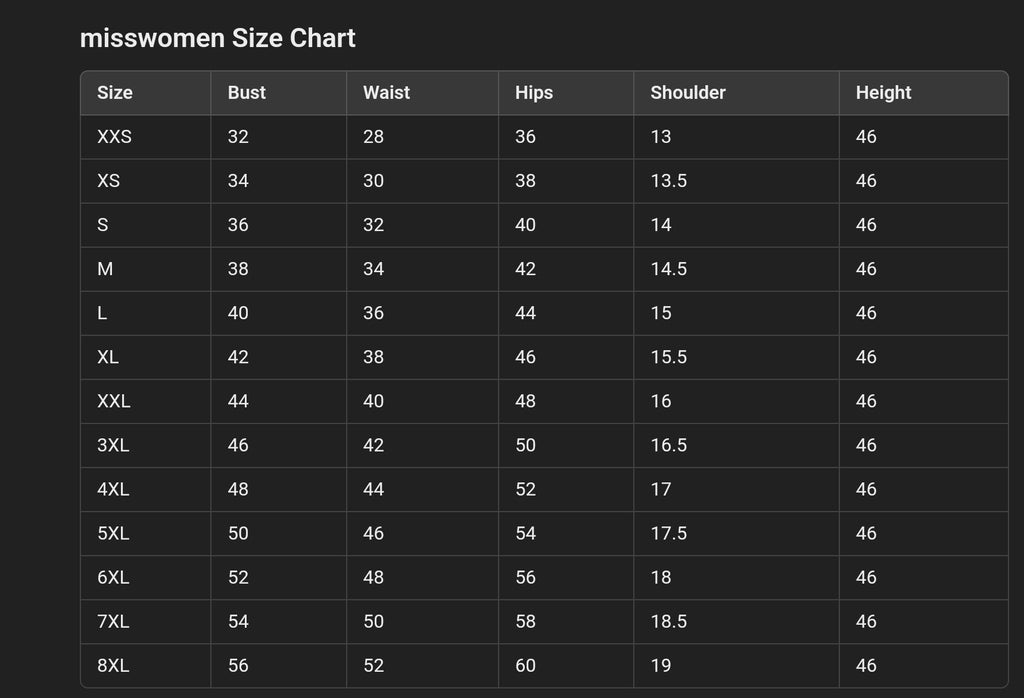The width and height of the screenshot is (1024, 698).
Task: Click shoulder value 18.5 in 7XL row
Action: pyautogui.click(x=669, y=622)
